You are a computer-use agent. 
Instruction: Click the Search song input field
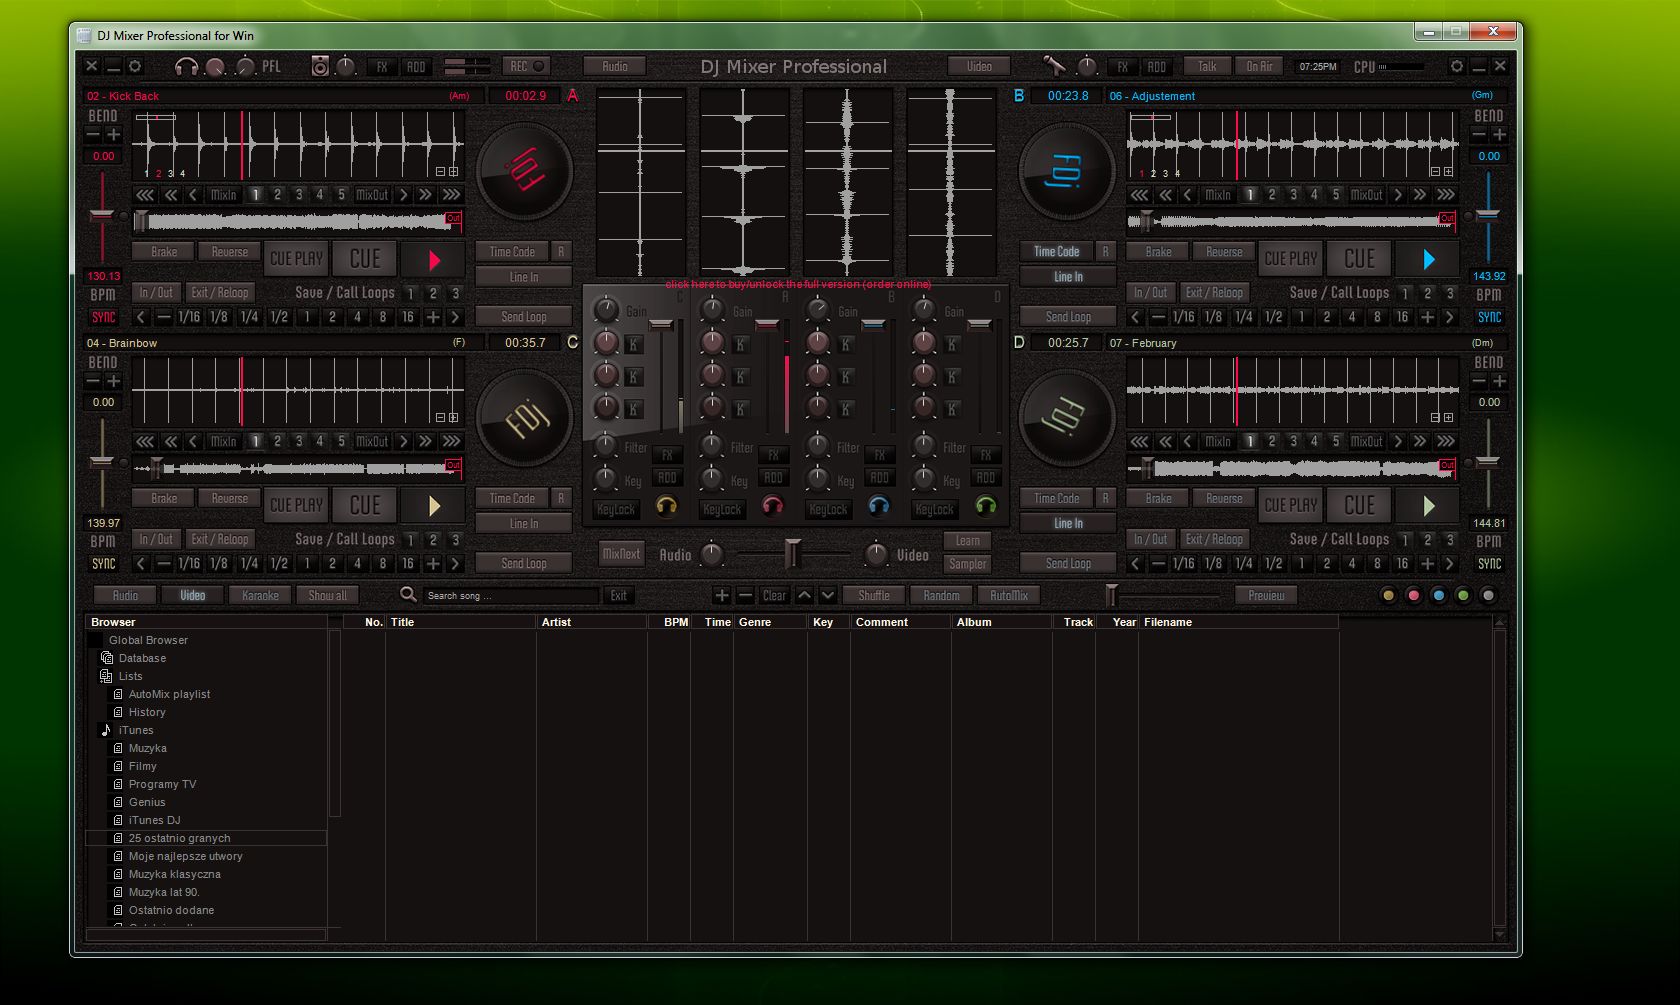[512, 596]
